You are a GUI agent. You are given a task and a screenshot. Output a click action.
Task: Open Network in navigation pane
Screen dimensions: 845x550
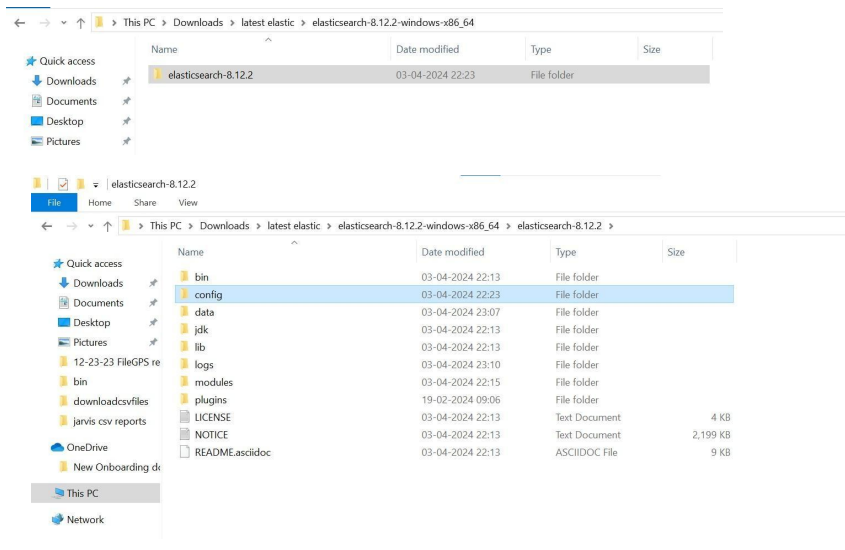(78, 520)
